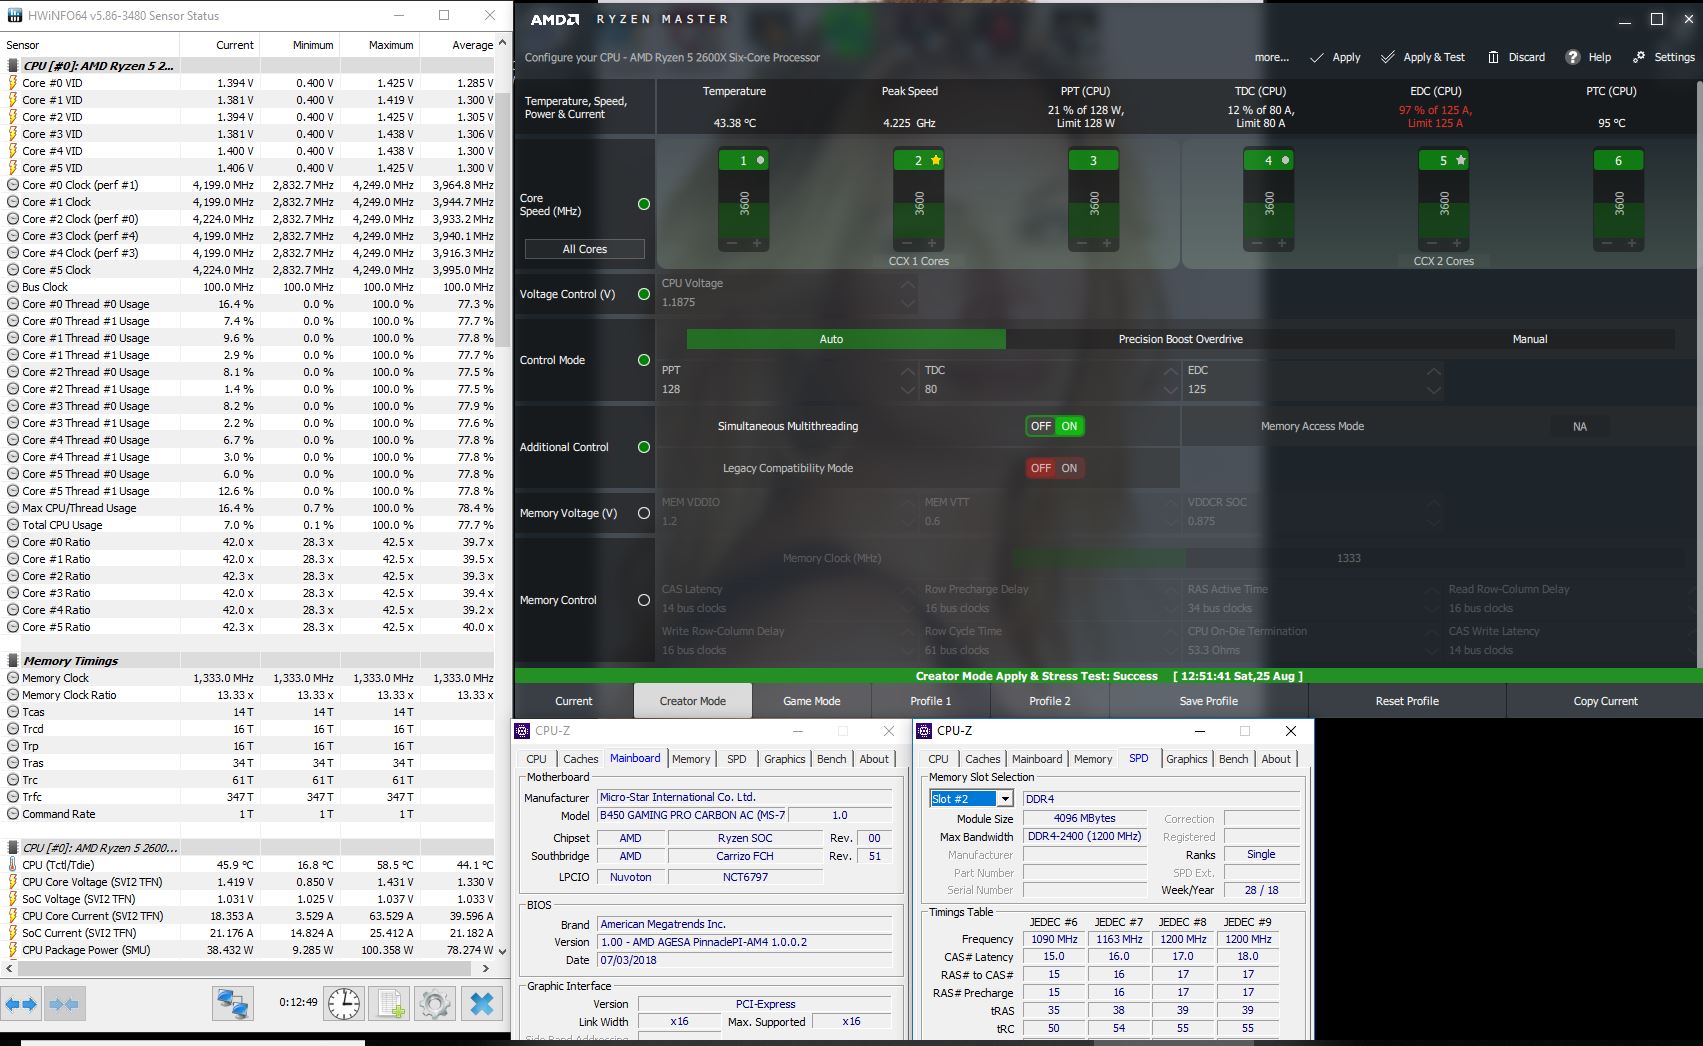Increase CPU Voltage with up chevron
The height and width of the screenshot is (1046, 1703).
tap(907, 284)
